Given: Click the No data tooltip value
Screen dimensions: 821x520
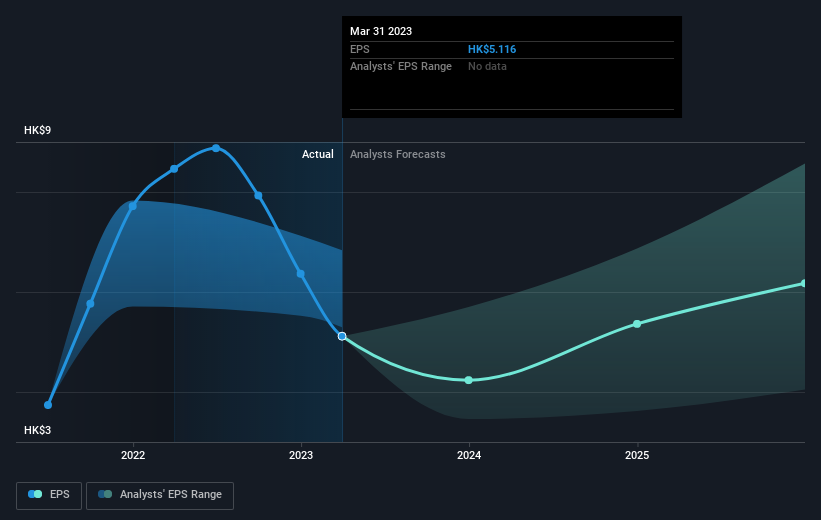Looking at the screenshot, I should [x=487, y=67].
